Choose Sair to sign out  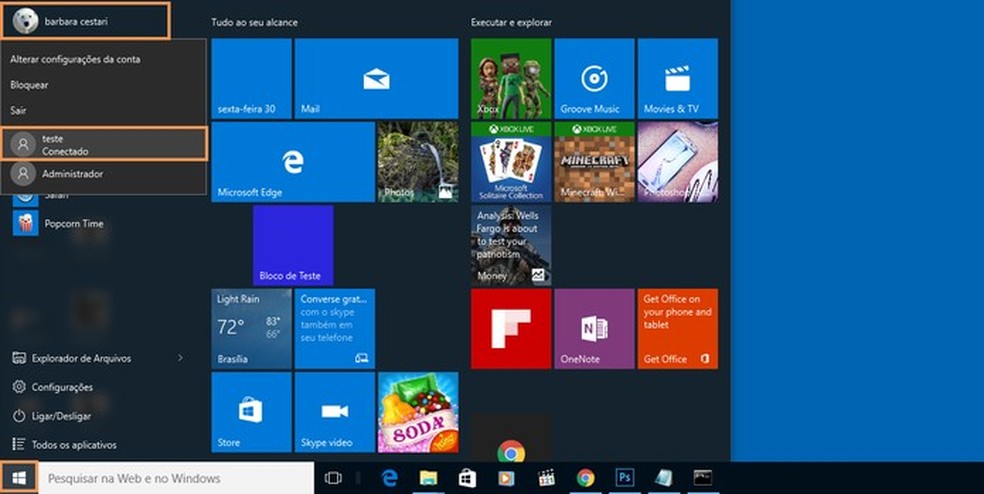click(18, 110)
